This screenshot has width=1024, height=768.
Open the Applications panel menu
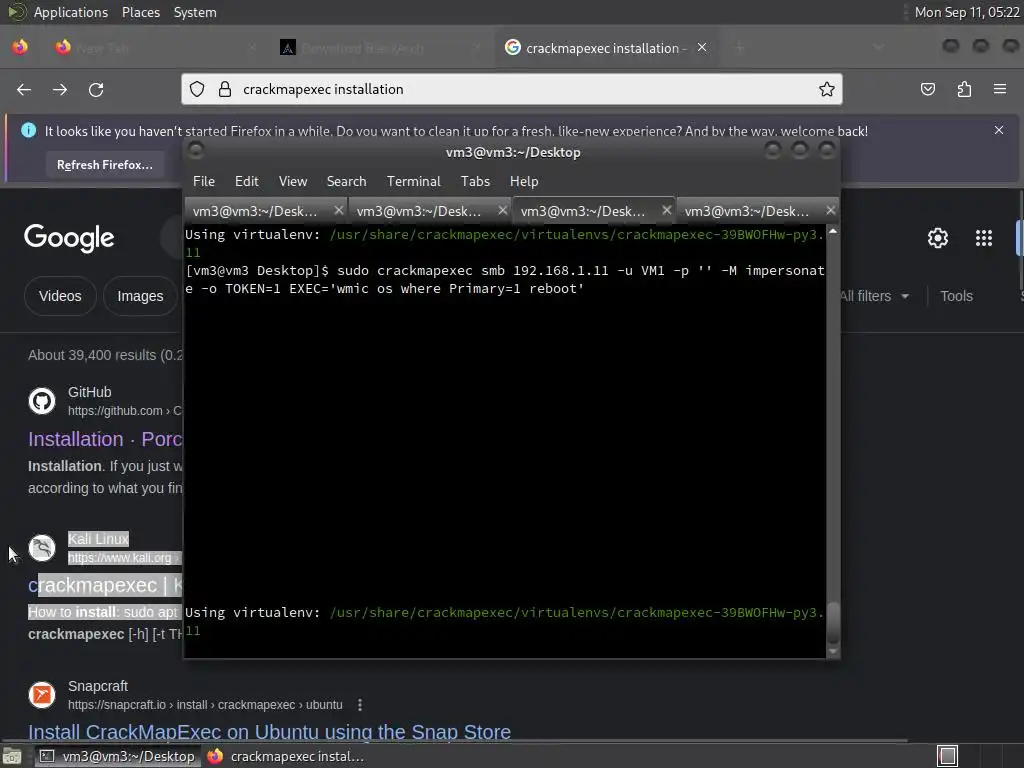[x=71, y=12]
